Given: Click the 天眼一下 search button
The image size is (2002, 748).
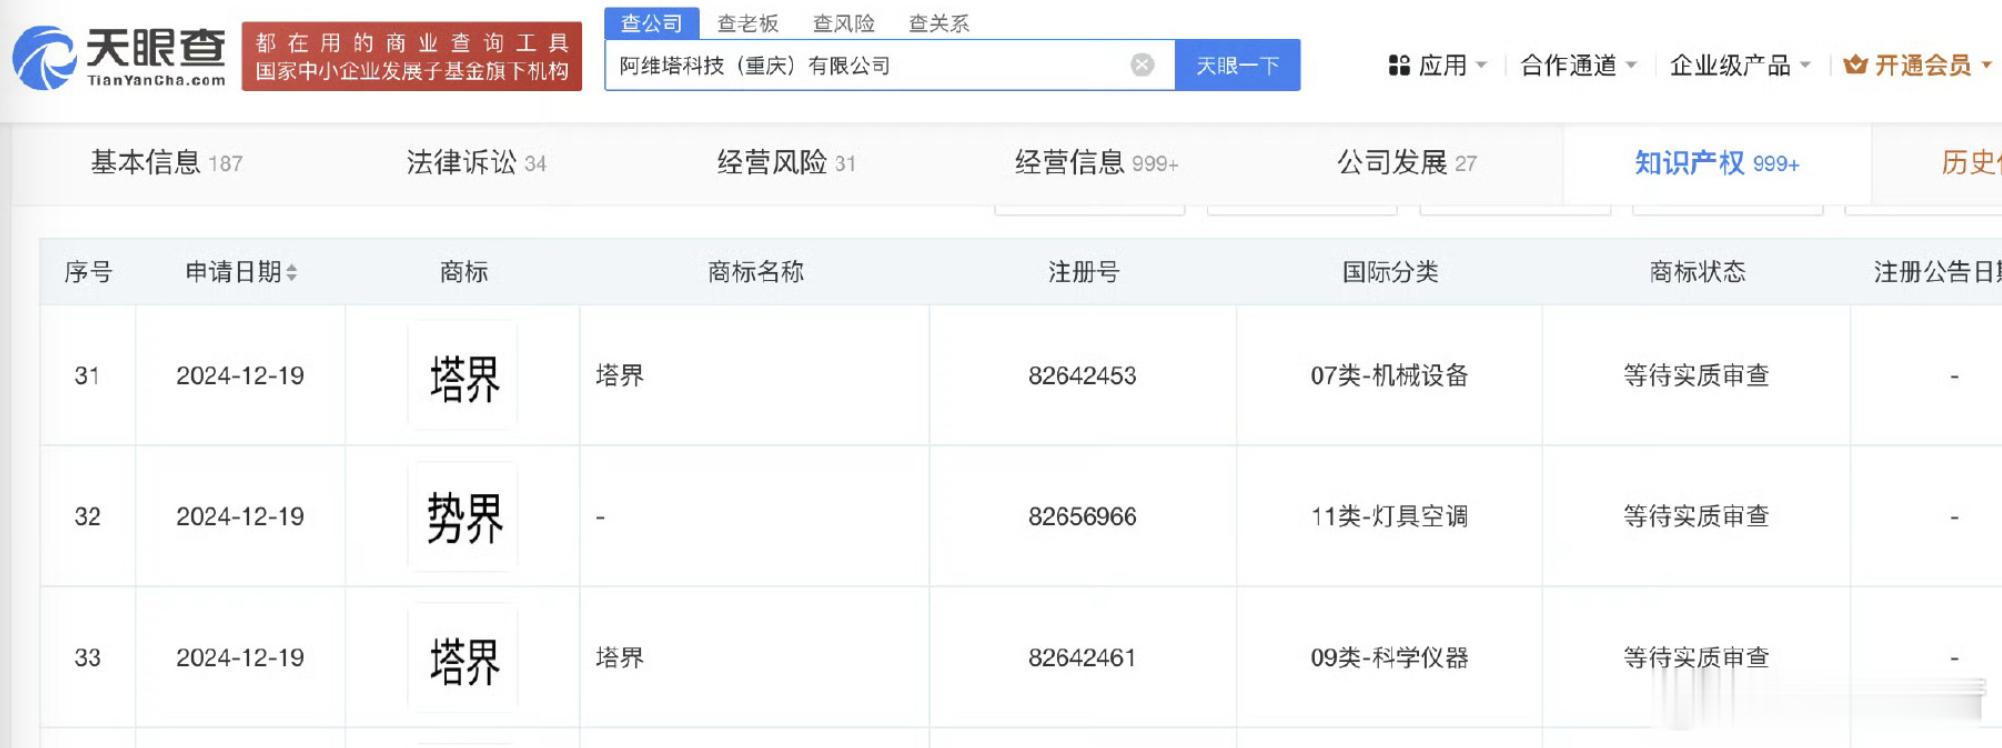Looking at the screenshot, I should coord(1238,65).
